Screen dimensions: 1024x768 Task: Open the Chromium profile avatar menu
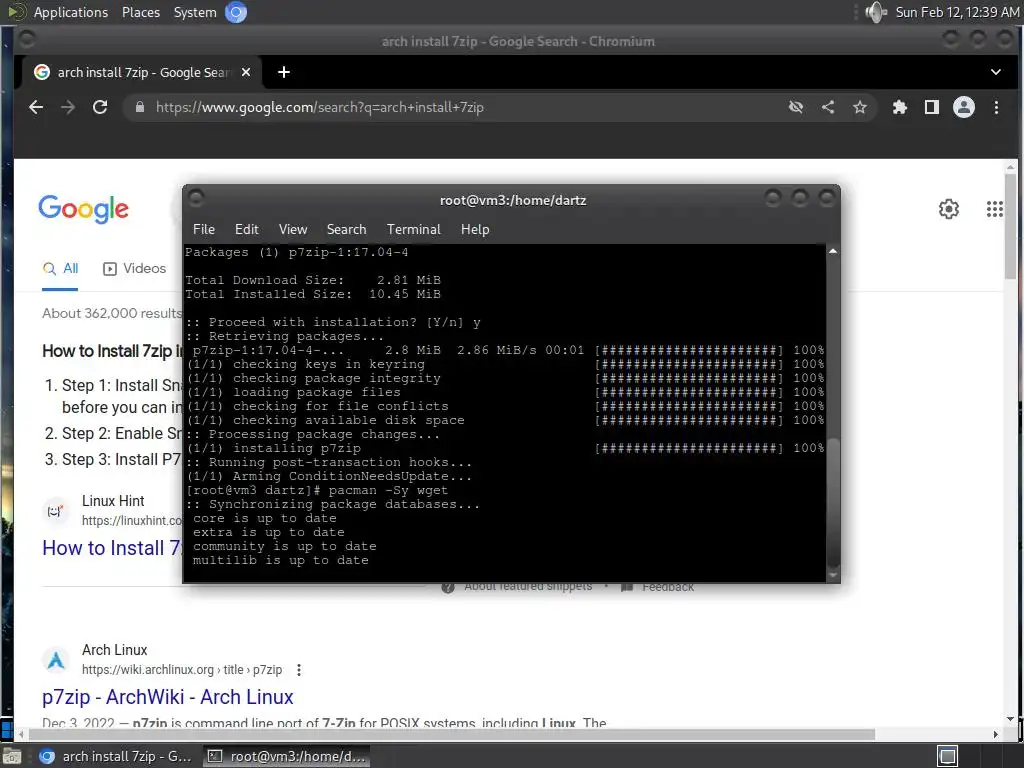tap(964, 107)
